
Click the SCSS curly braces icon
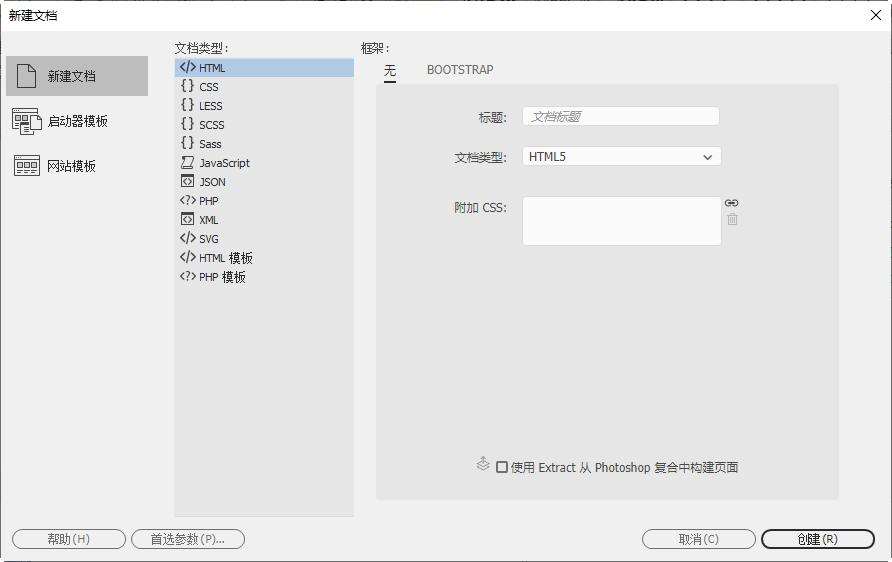pyautogui.click(x=187, y=124)
